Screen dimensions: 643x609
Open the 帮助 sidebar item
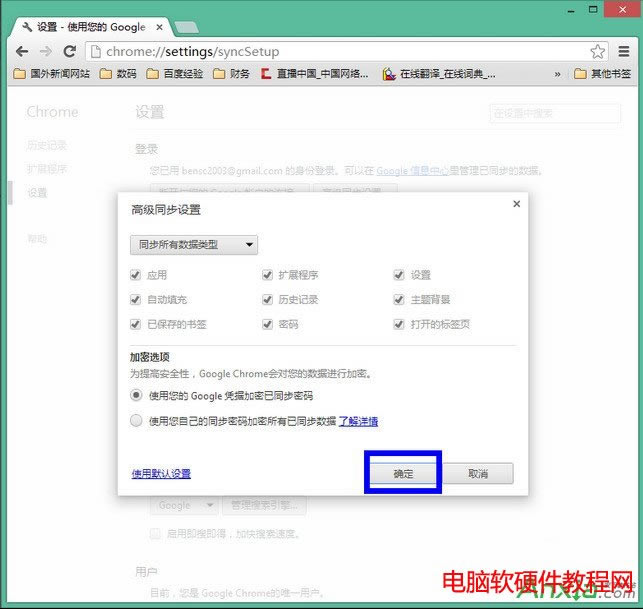37,238
